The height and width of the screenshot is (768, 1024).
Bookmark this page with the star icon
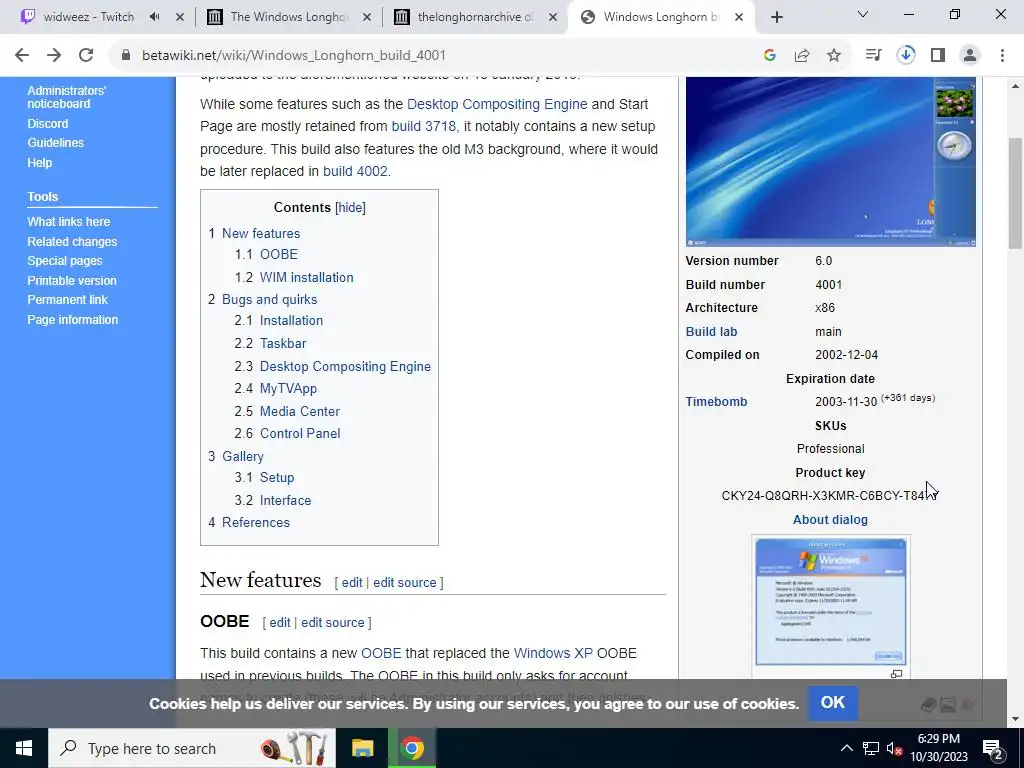click(x=834, y=56)
